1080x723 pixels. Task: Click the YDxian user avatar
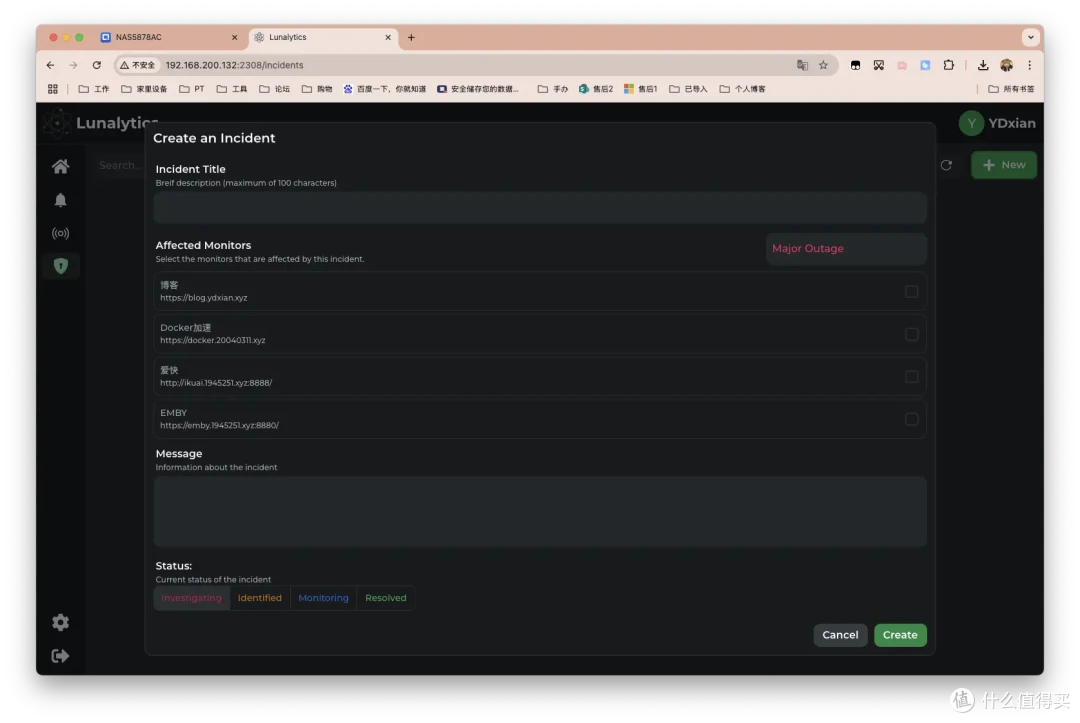click(x=971, y=123)
